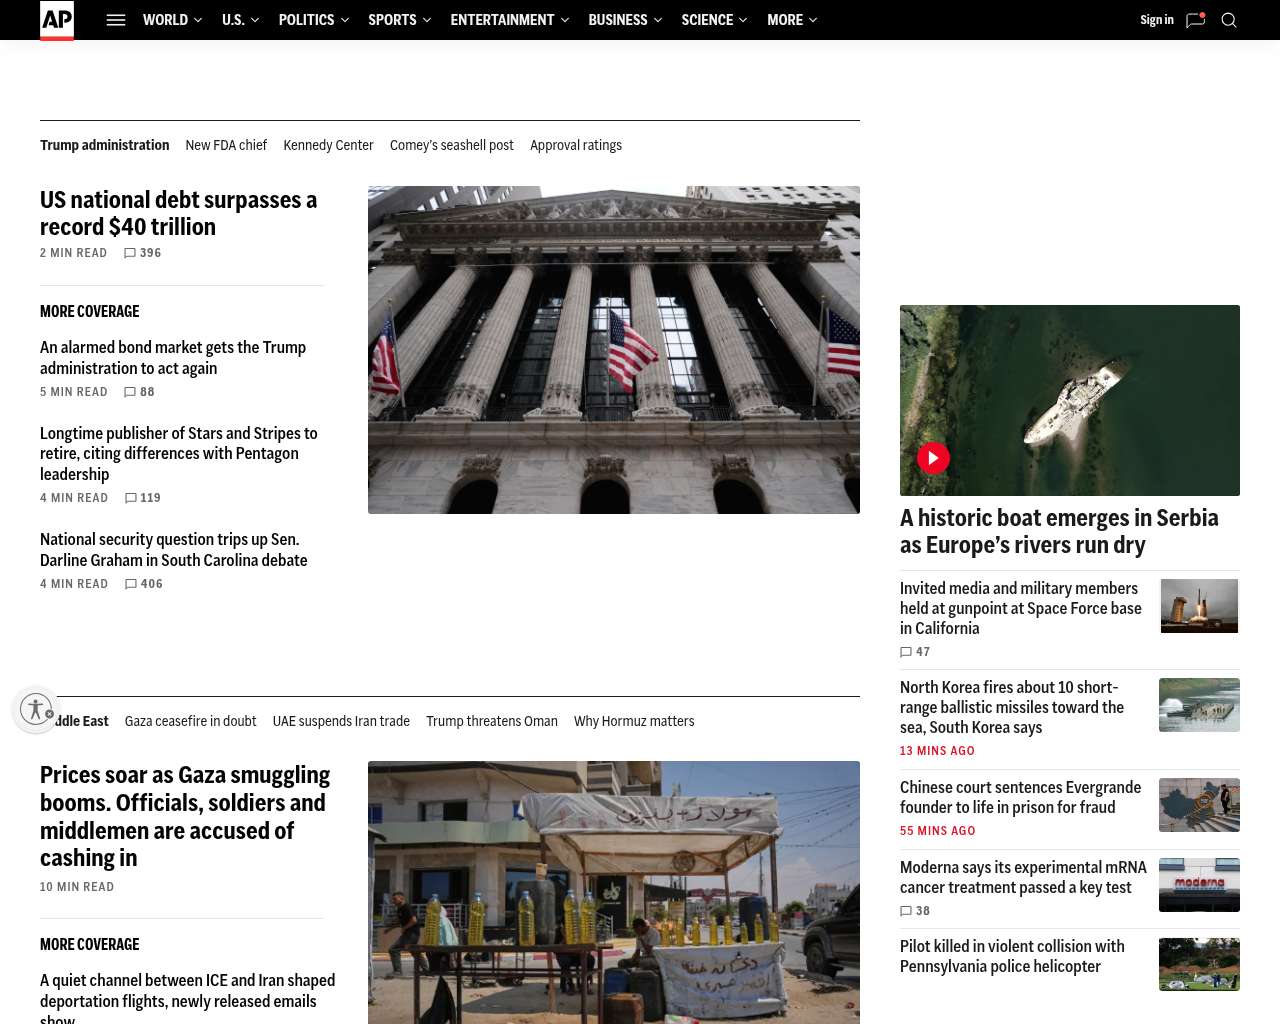Viewport: 1280px width, 1024px height.
Task: Open Evergrande founder sentencing article
Action: [x=1020, y=797]
